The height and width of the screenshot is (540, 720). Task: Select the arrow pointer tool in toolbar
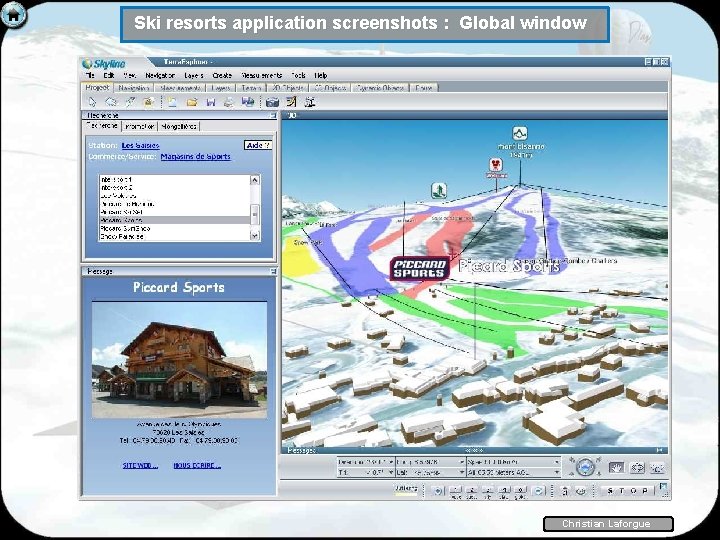(92, 102)
